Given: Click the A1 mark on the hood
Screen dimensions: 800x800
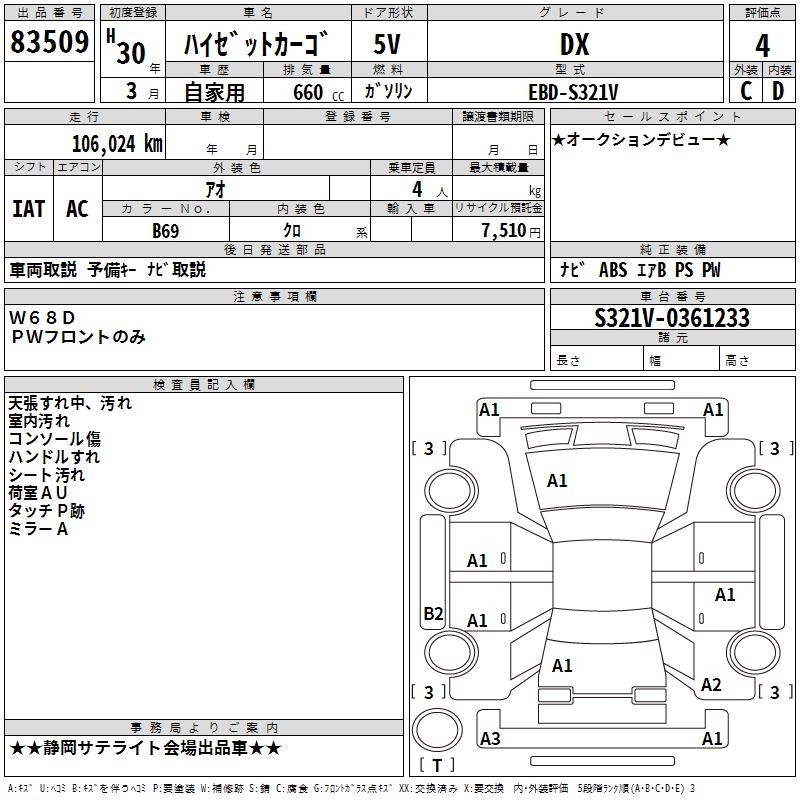Looking at the screenshot, I should pos(557,481).
